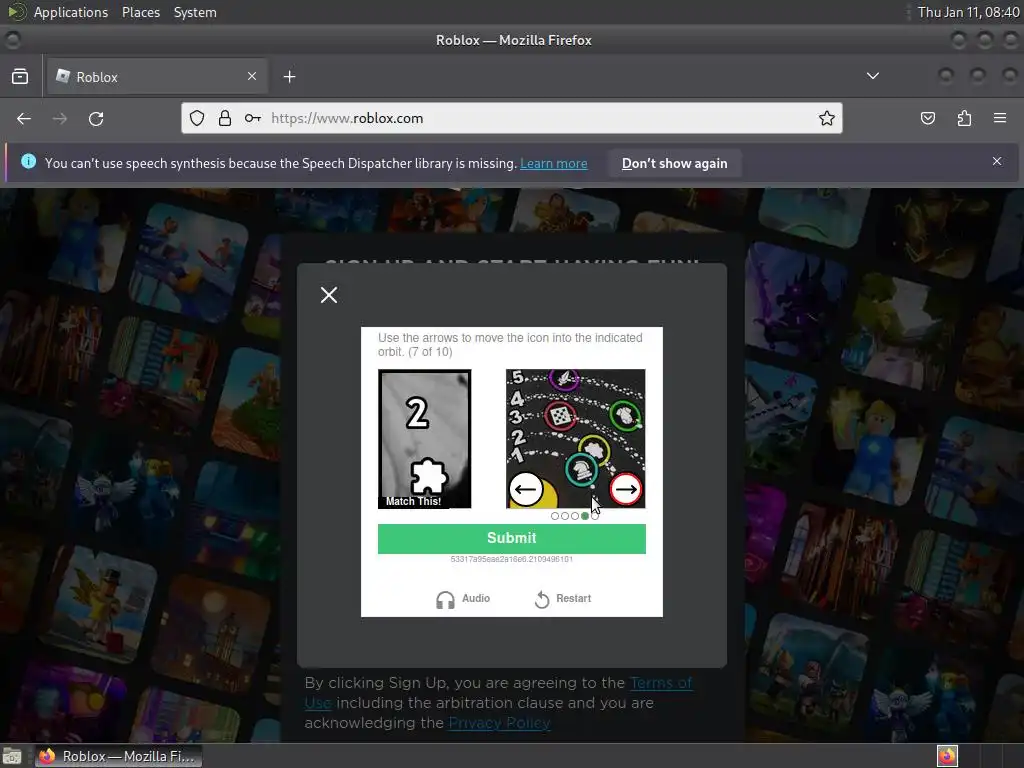Open the Places menu
This screenshot has height=768, width=1024.
pos(141,12)
